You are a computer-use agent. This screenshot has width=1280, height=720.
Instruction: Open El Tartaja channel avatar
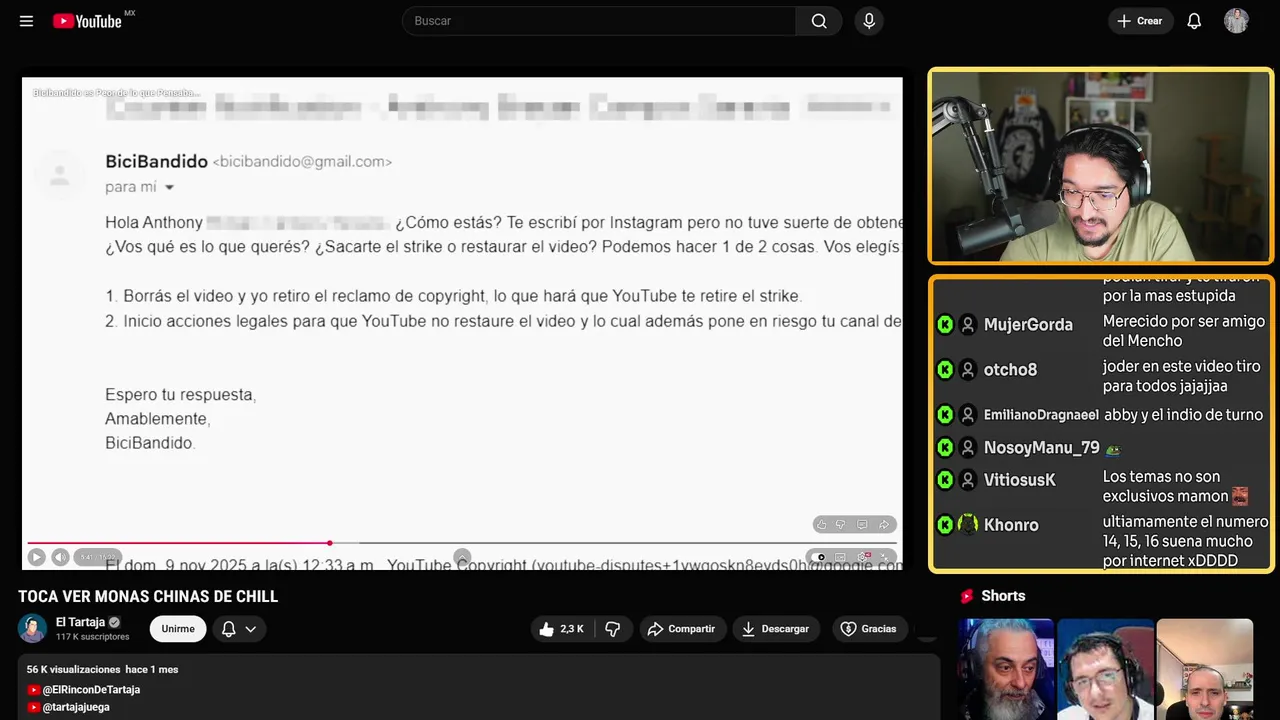[x=32, y=628]
